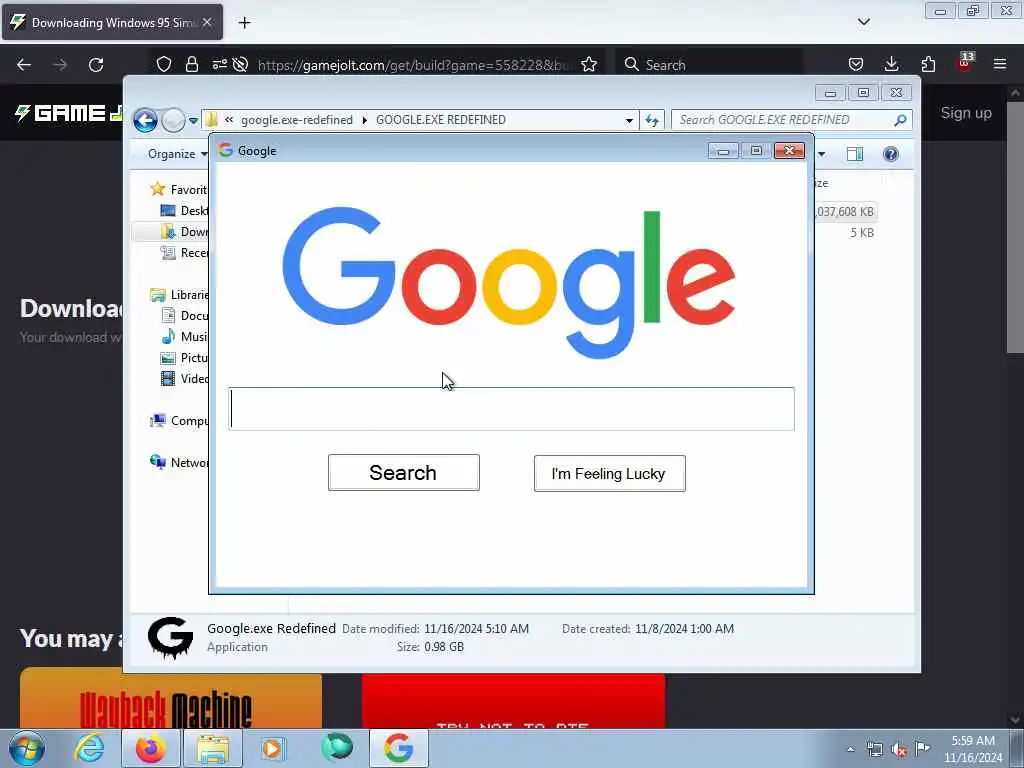The image size is (1024, 768).
Task: Click the muted volume tray icon
Action: pyautogui.click(x=899, y=749)
